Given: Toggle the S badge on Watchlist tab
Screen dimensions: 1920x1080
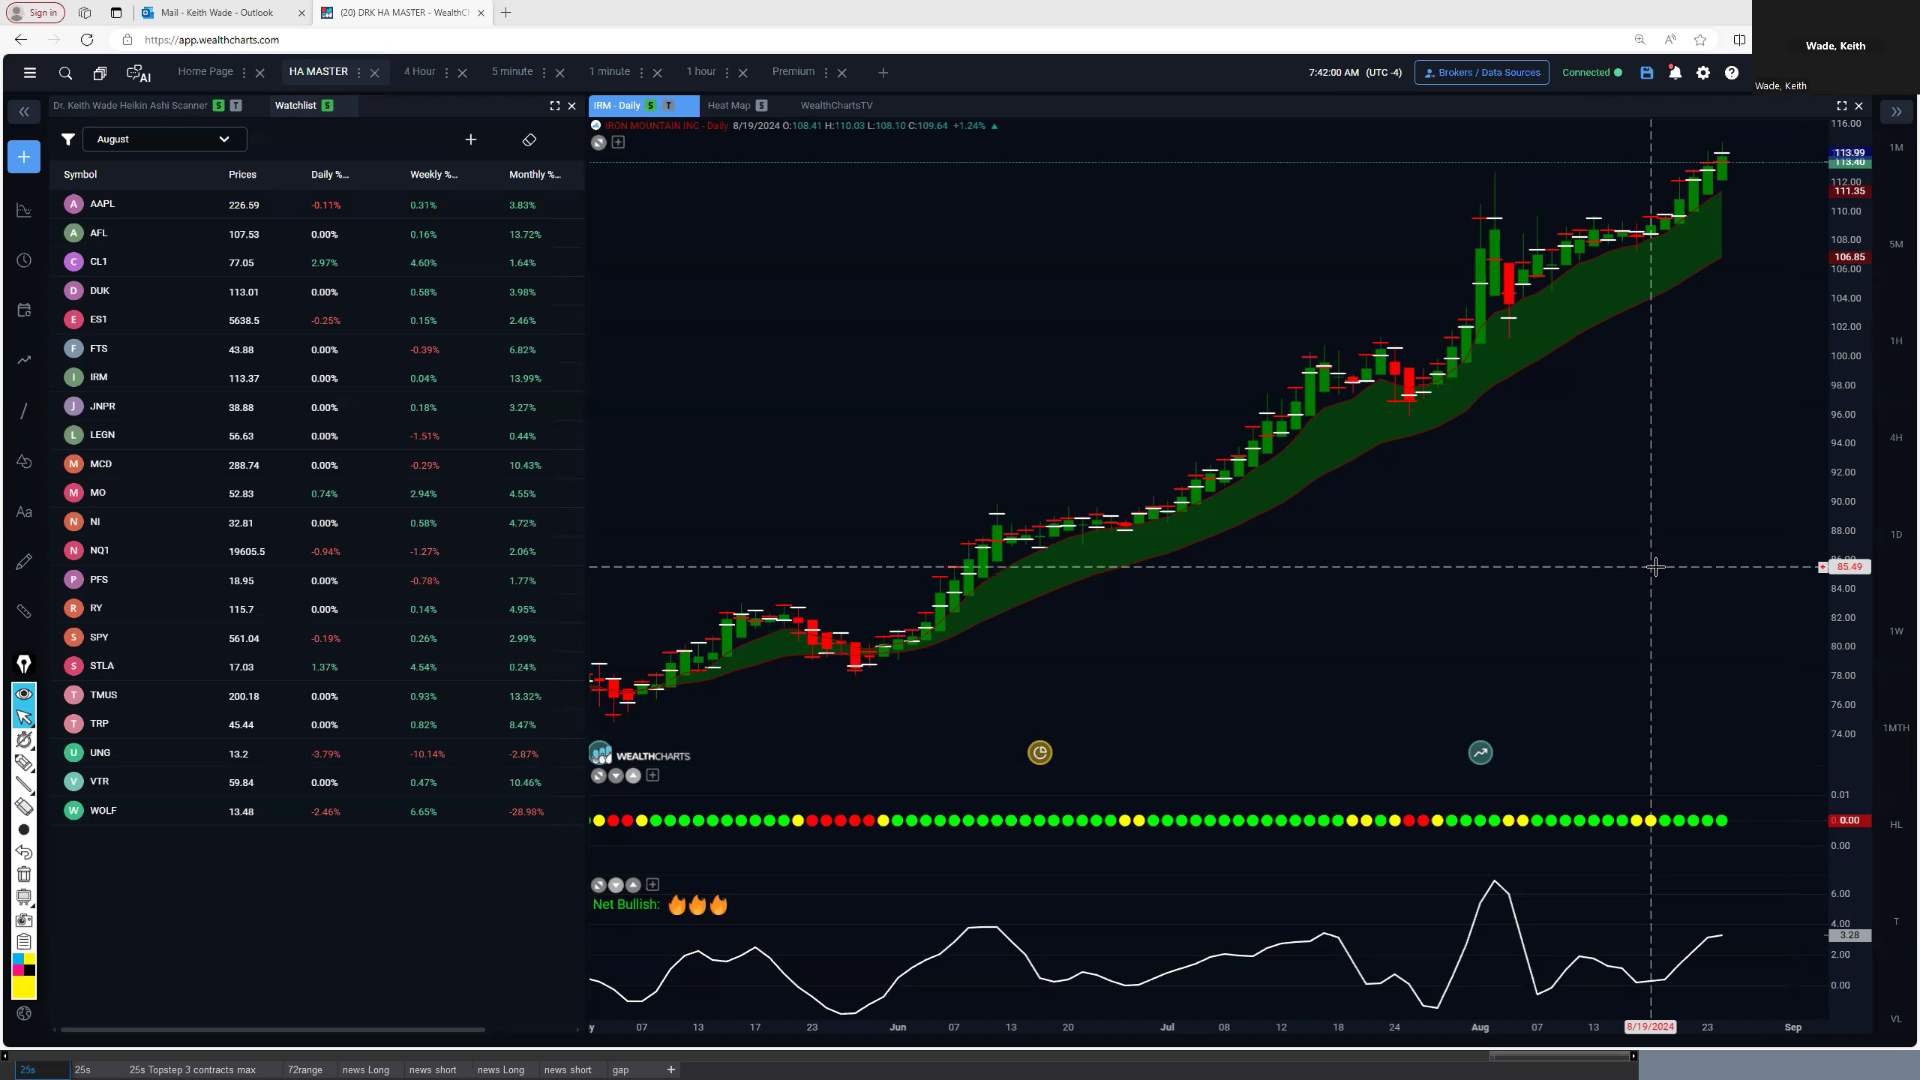Looking at the screenshot, I should (327, 106).
